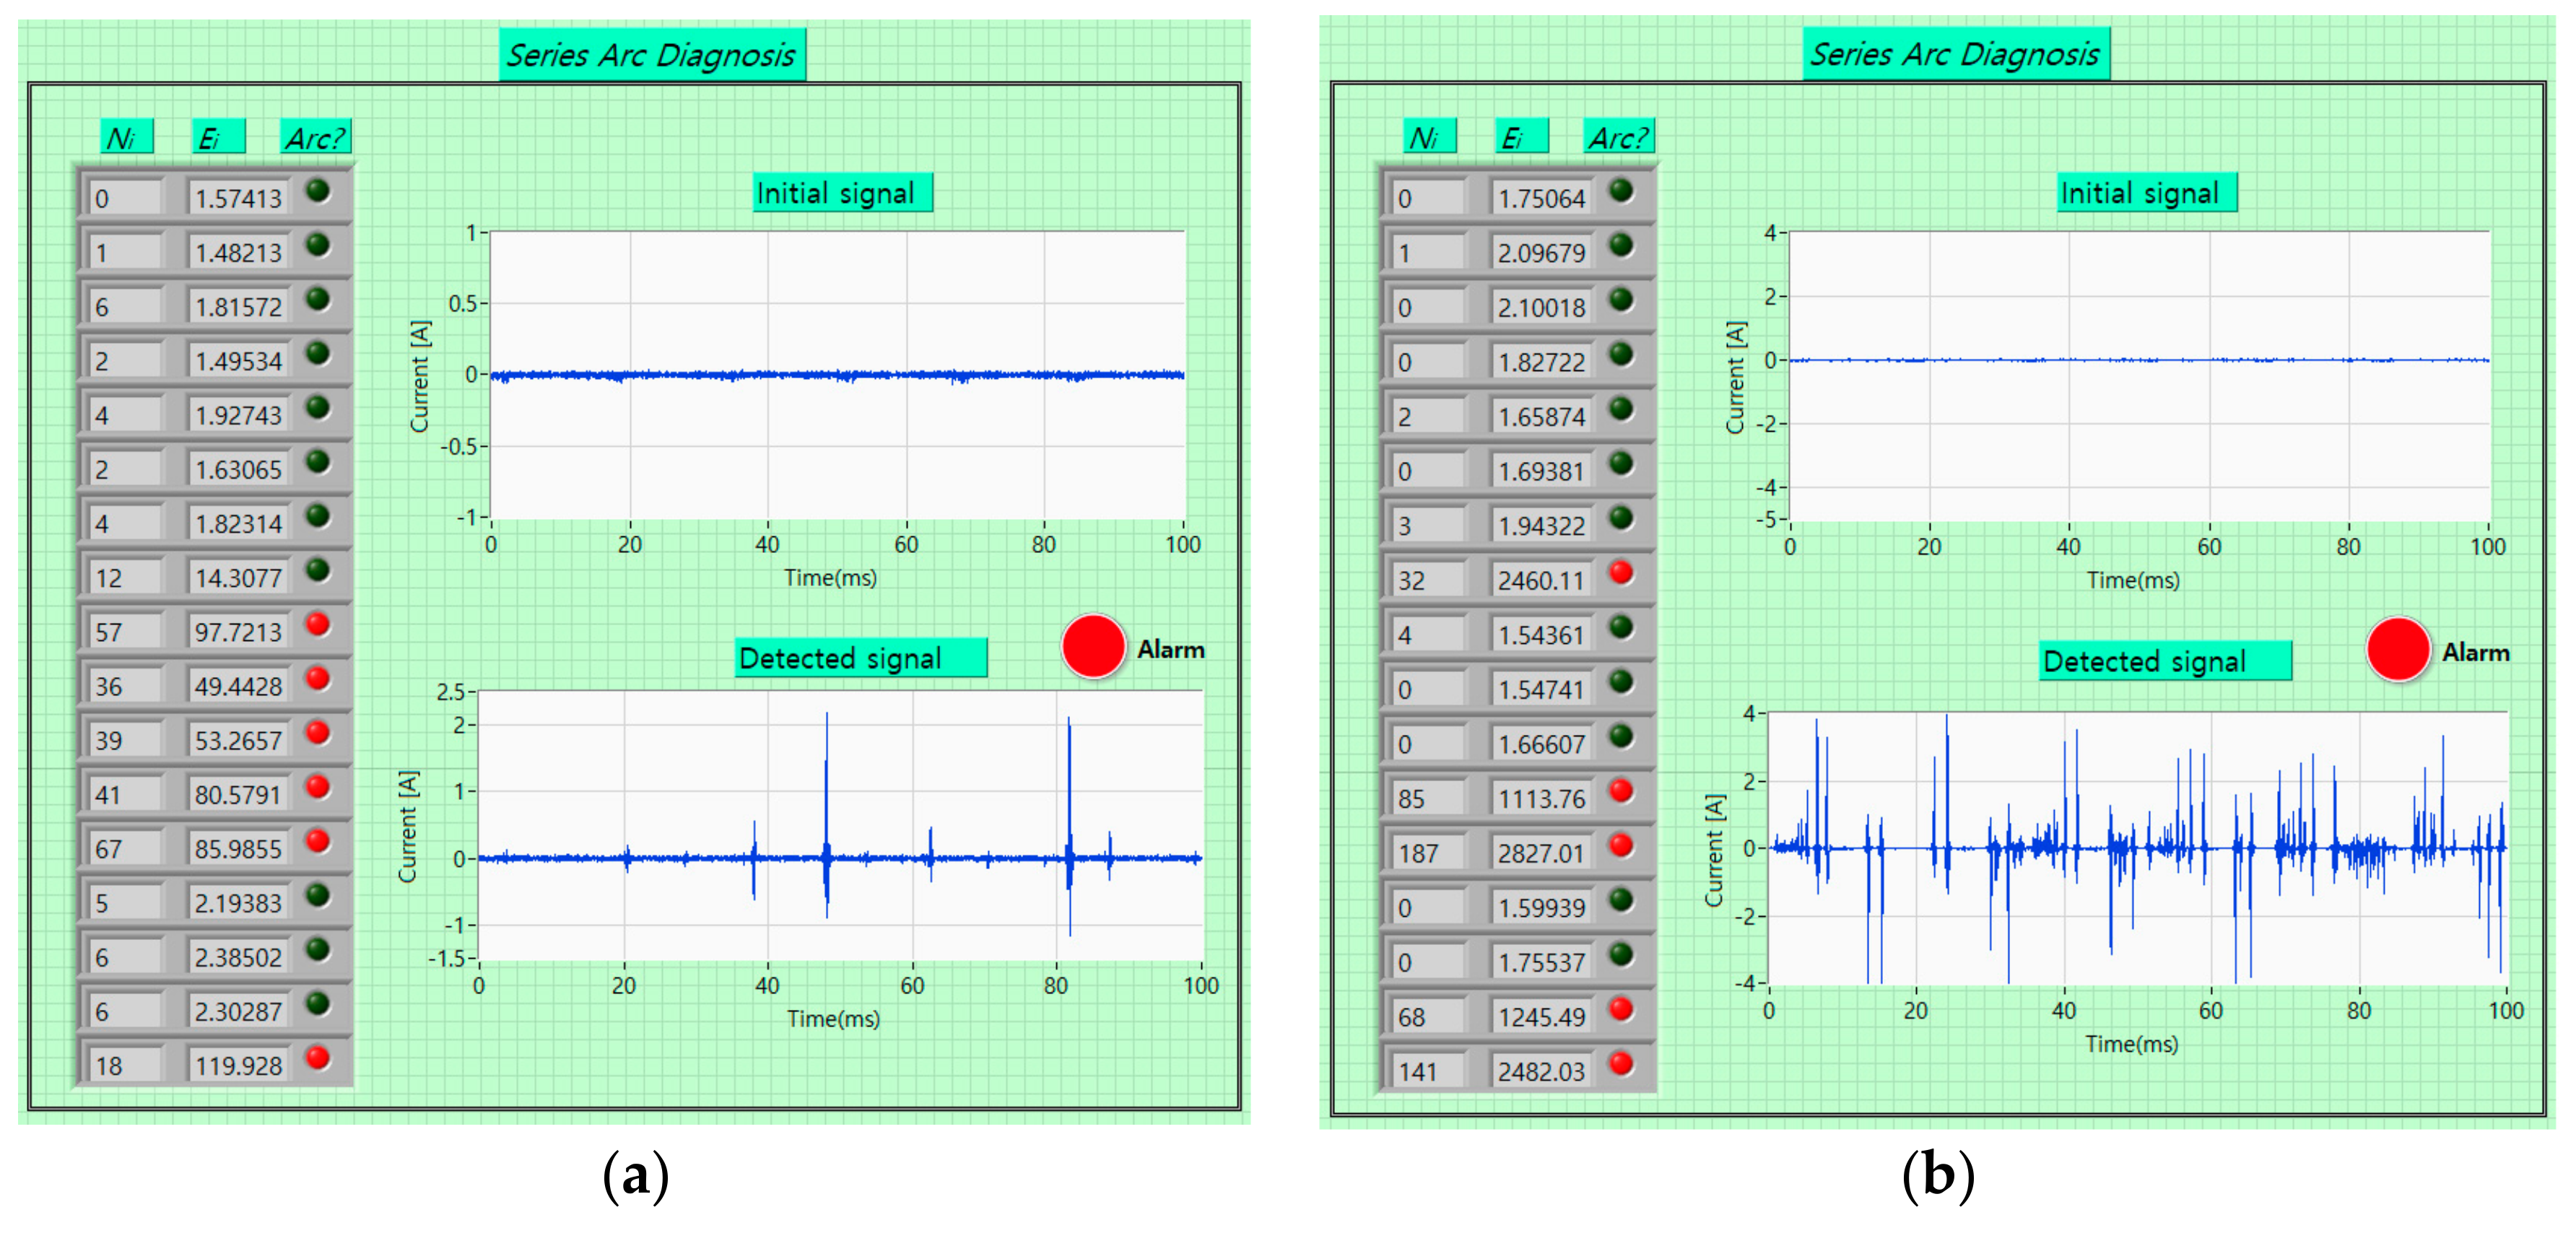2576x1233 pixels.
Task: Click red arc LED beside 119.928
Action: (318, 1058)
